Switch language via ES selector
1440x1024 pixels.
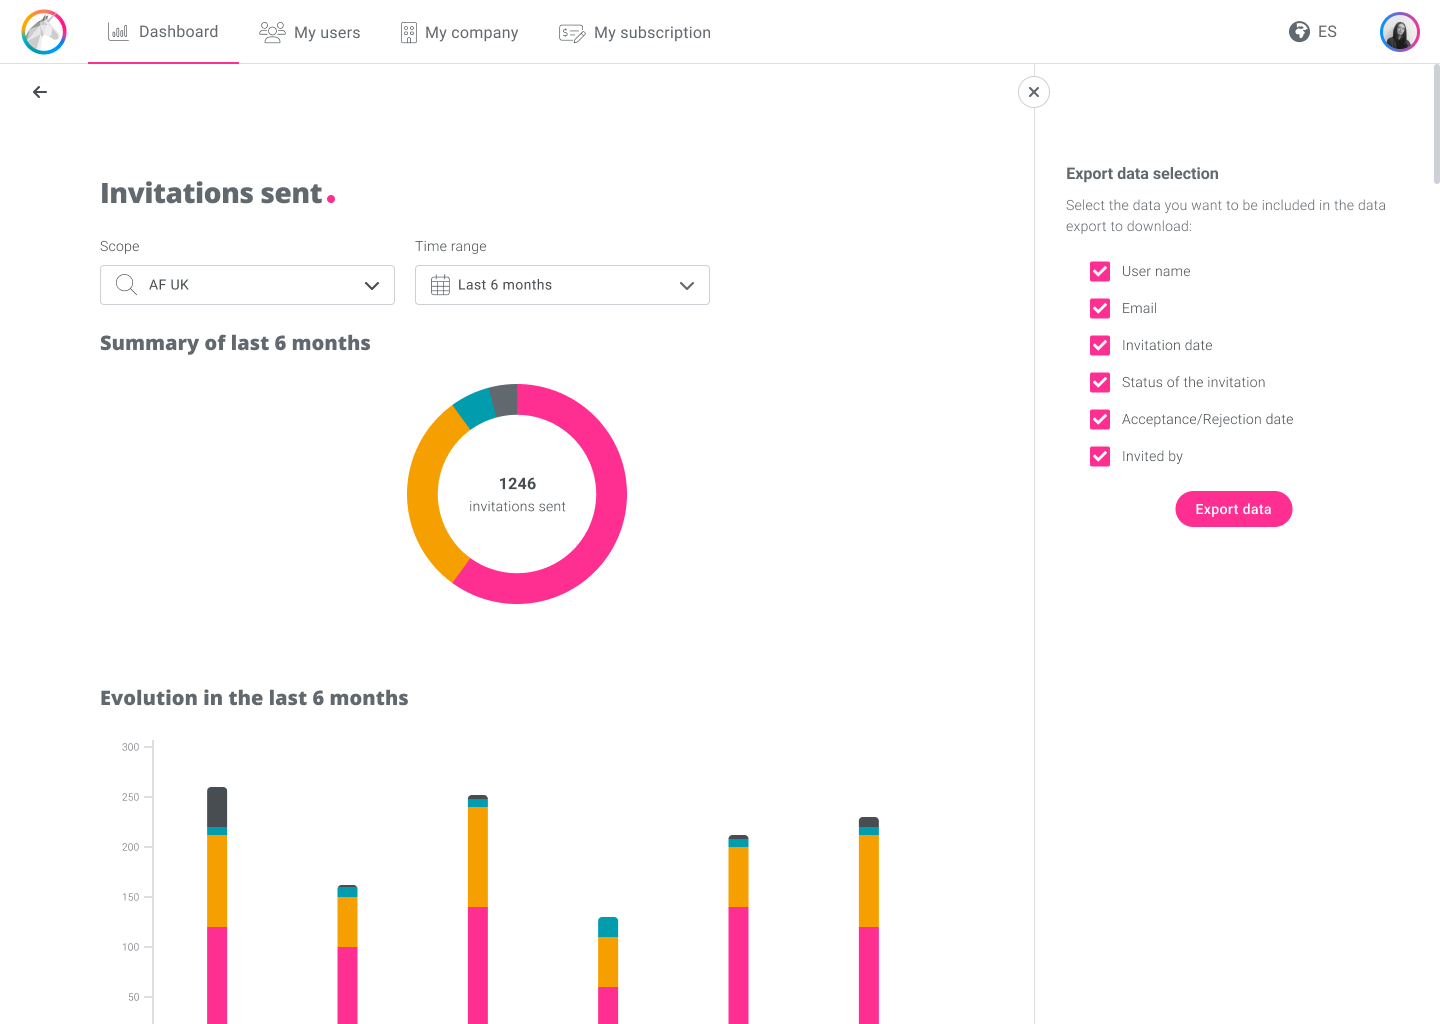[x=1327, y=32]
